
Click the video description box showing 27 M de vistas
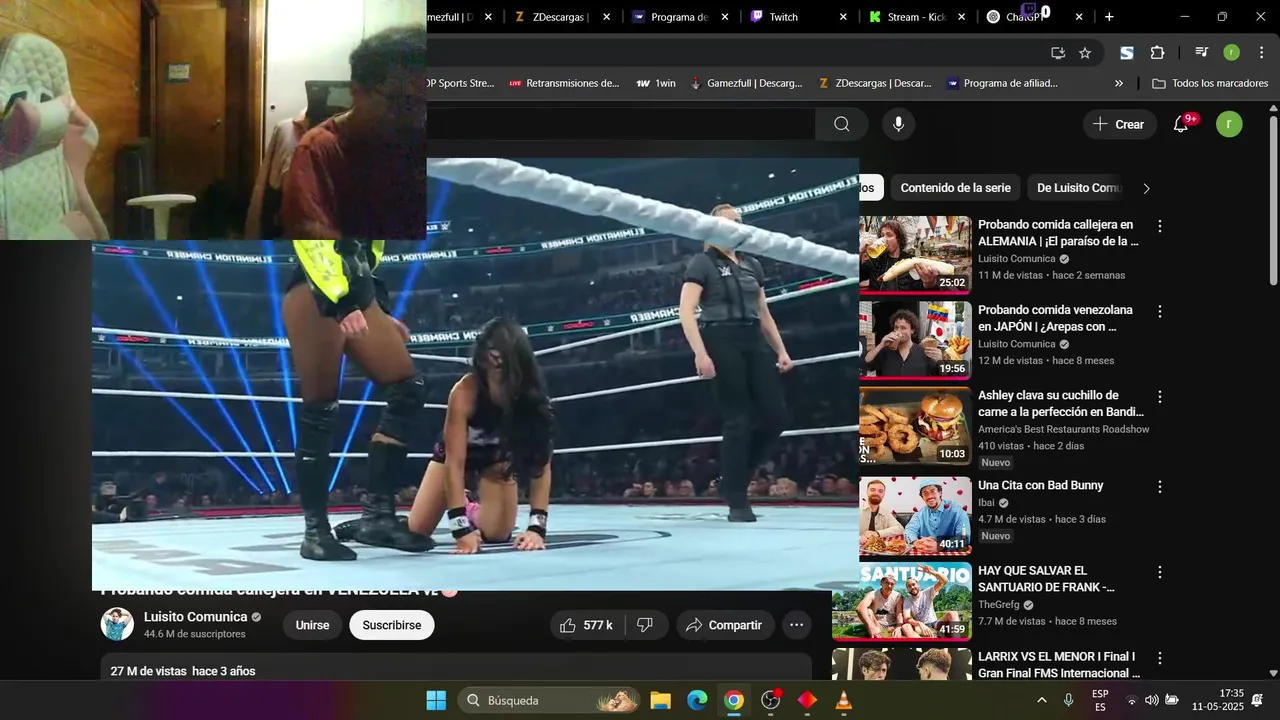456,668
